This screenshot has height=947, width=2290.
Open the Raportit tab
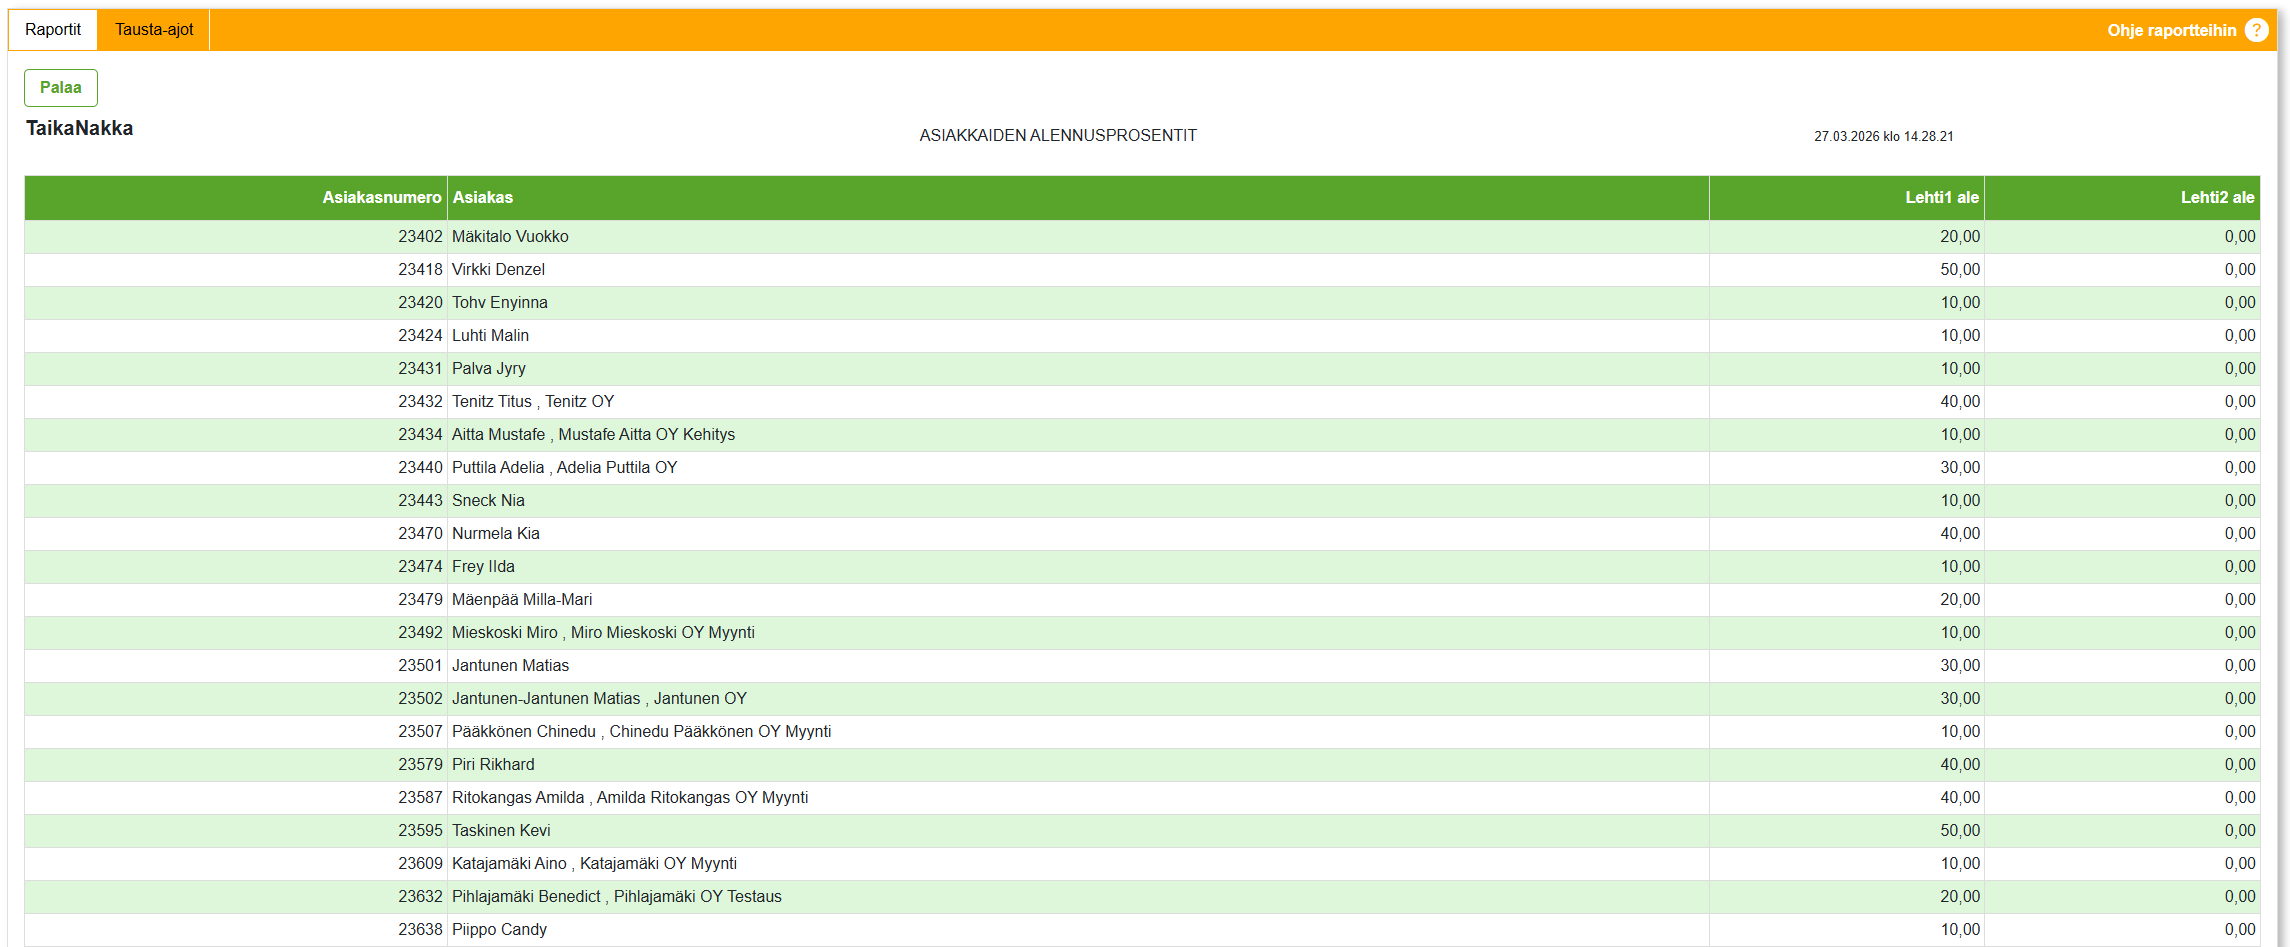coord(53,30)
